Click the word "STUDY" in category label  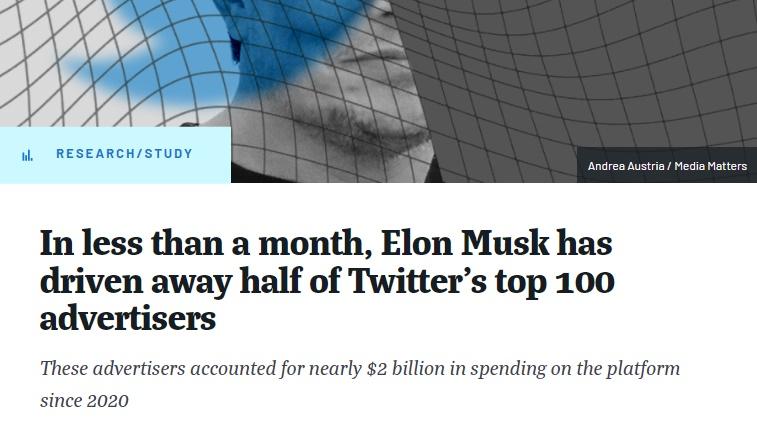[168, 154]
